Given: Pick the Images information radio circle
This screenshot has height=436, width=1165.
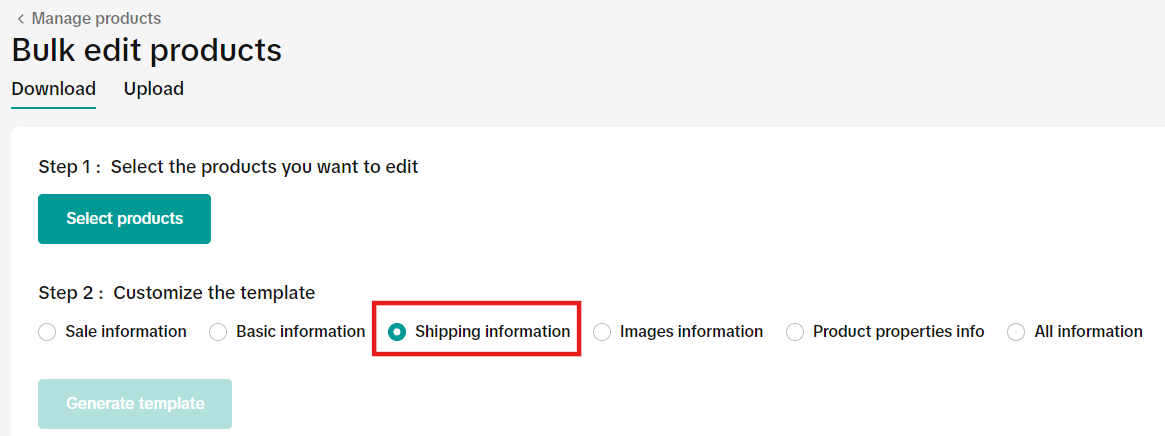Looking at the screenshot, I should pyautogui.click(x=602, y=332).
